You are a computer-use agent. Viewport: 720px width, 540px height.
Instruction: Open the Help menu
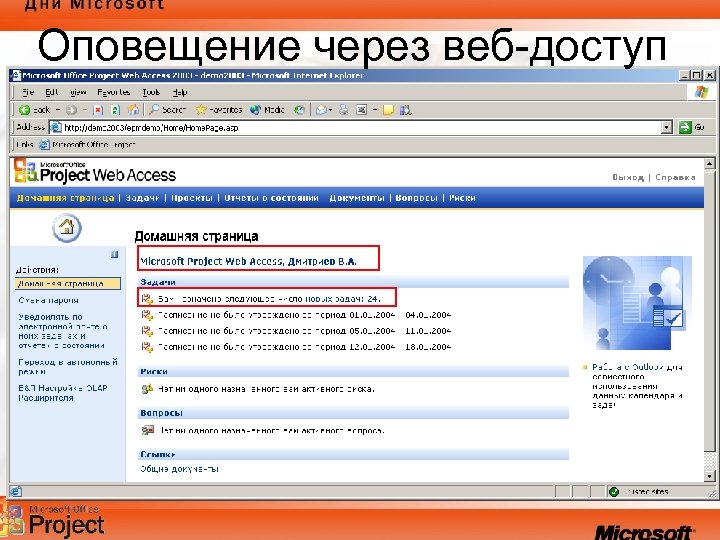(x=180, y=92)
